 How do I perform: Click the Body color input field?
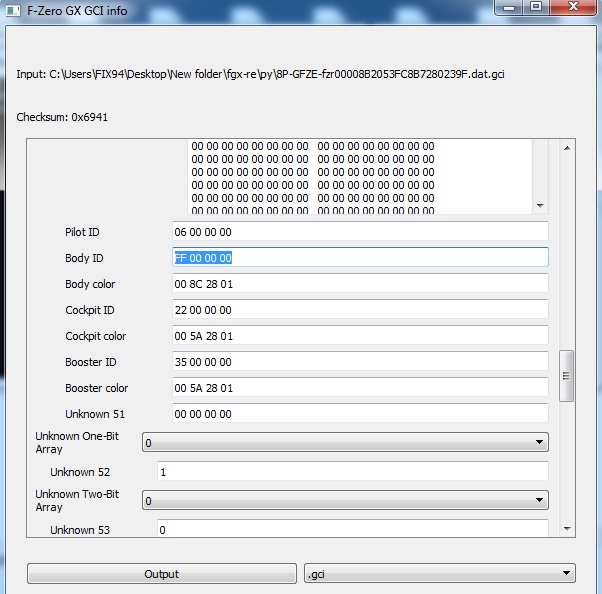(x=360, y=284)
